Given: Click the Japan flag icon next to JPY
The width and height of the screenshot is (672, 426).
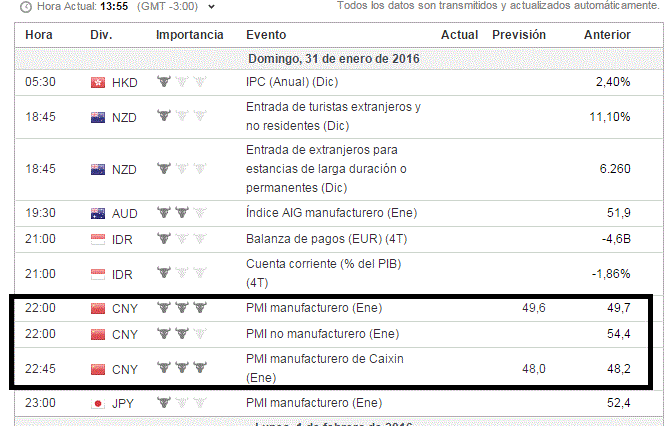Looking at the screenshot, I should click(x=98, y=404).
